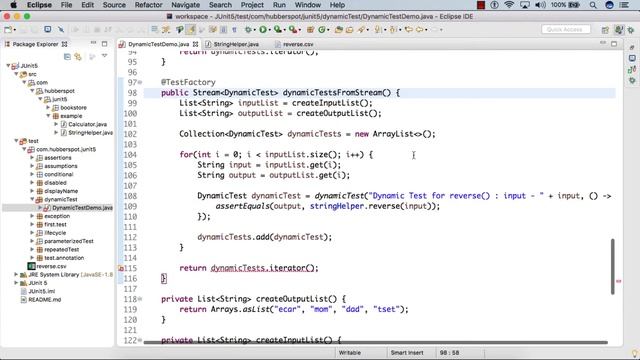Open the Debug button dropdown arrow

tap(254, 30)
